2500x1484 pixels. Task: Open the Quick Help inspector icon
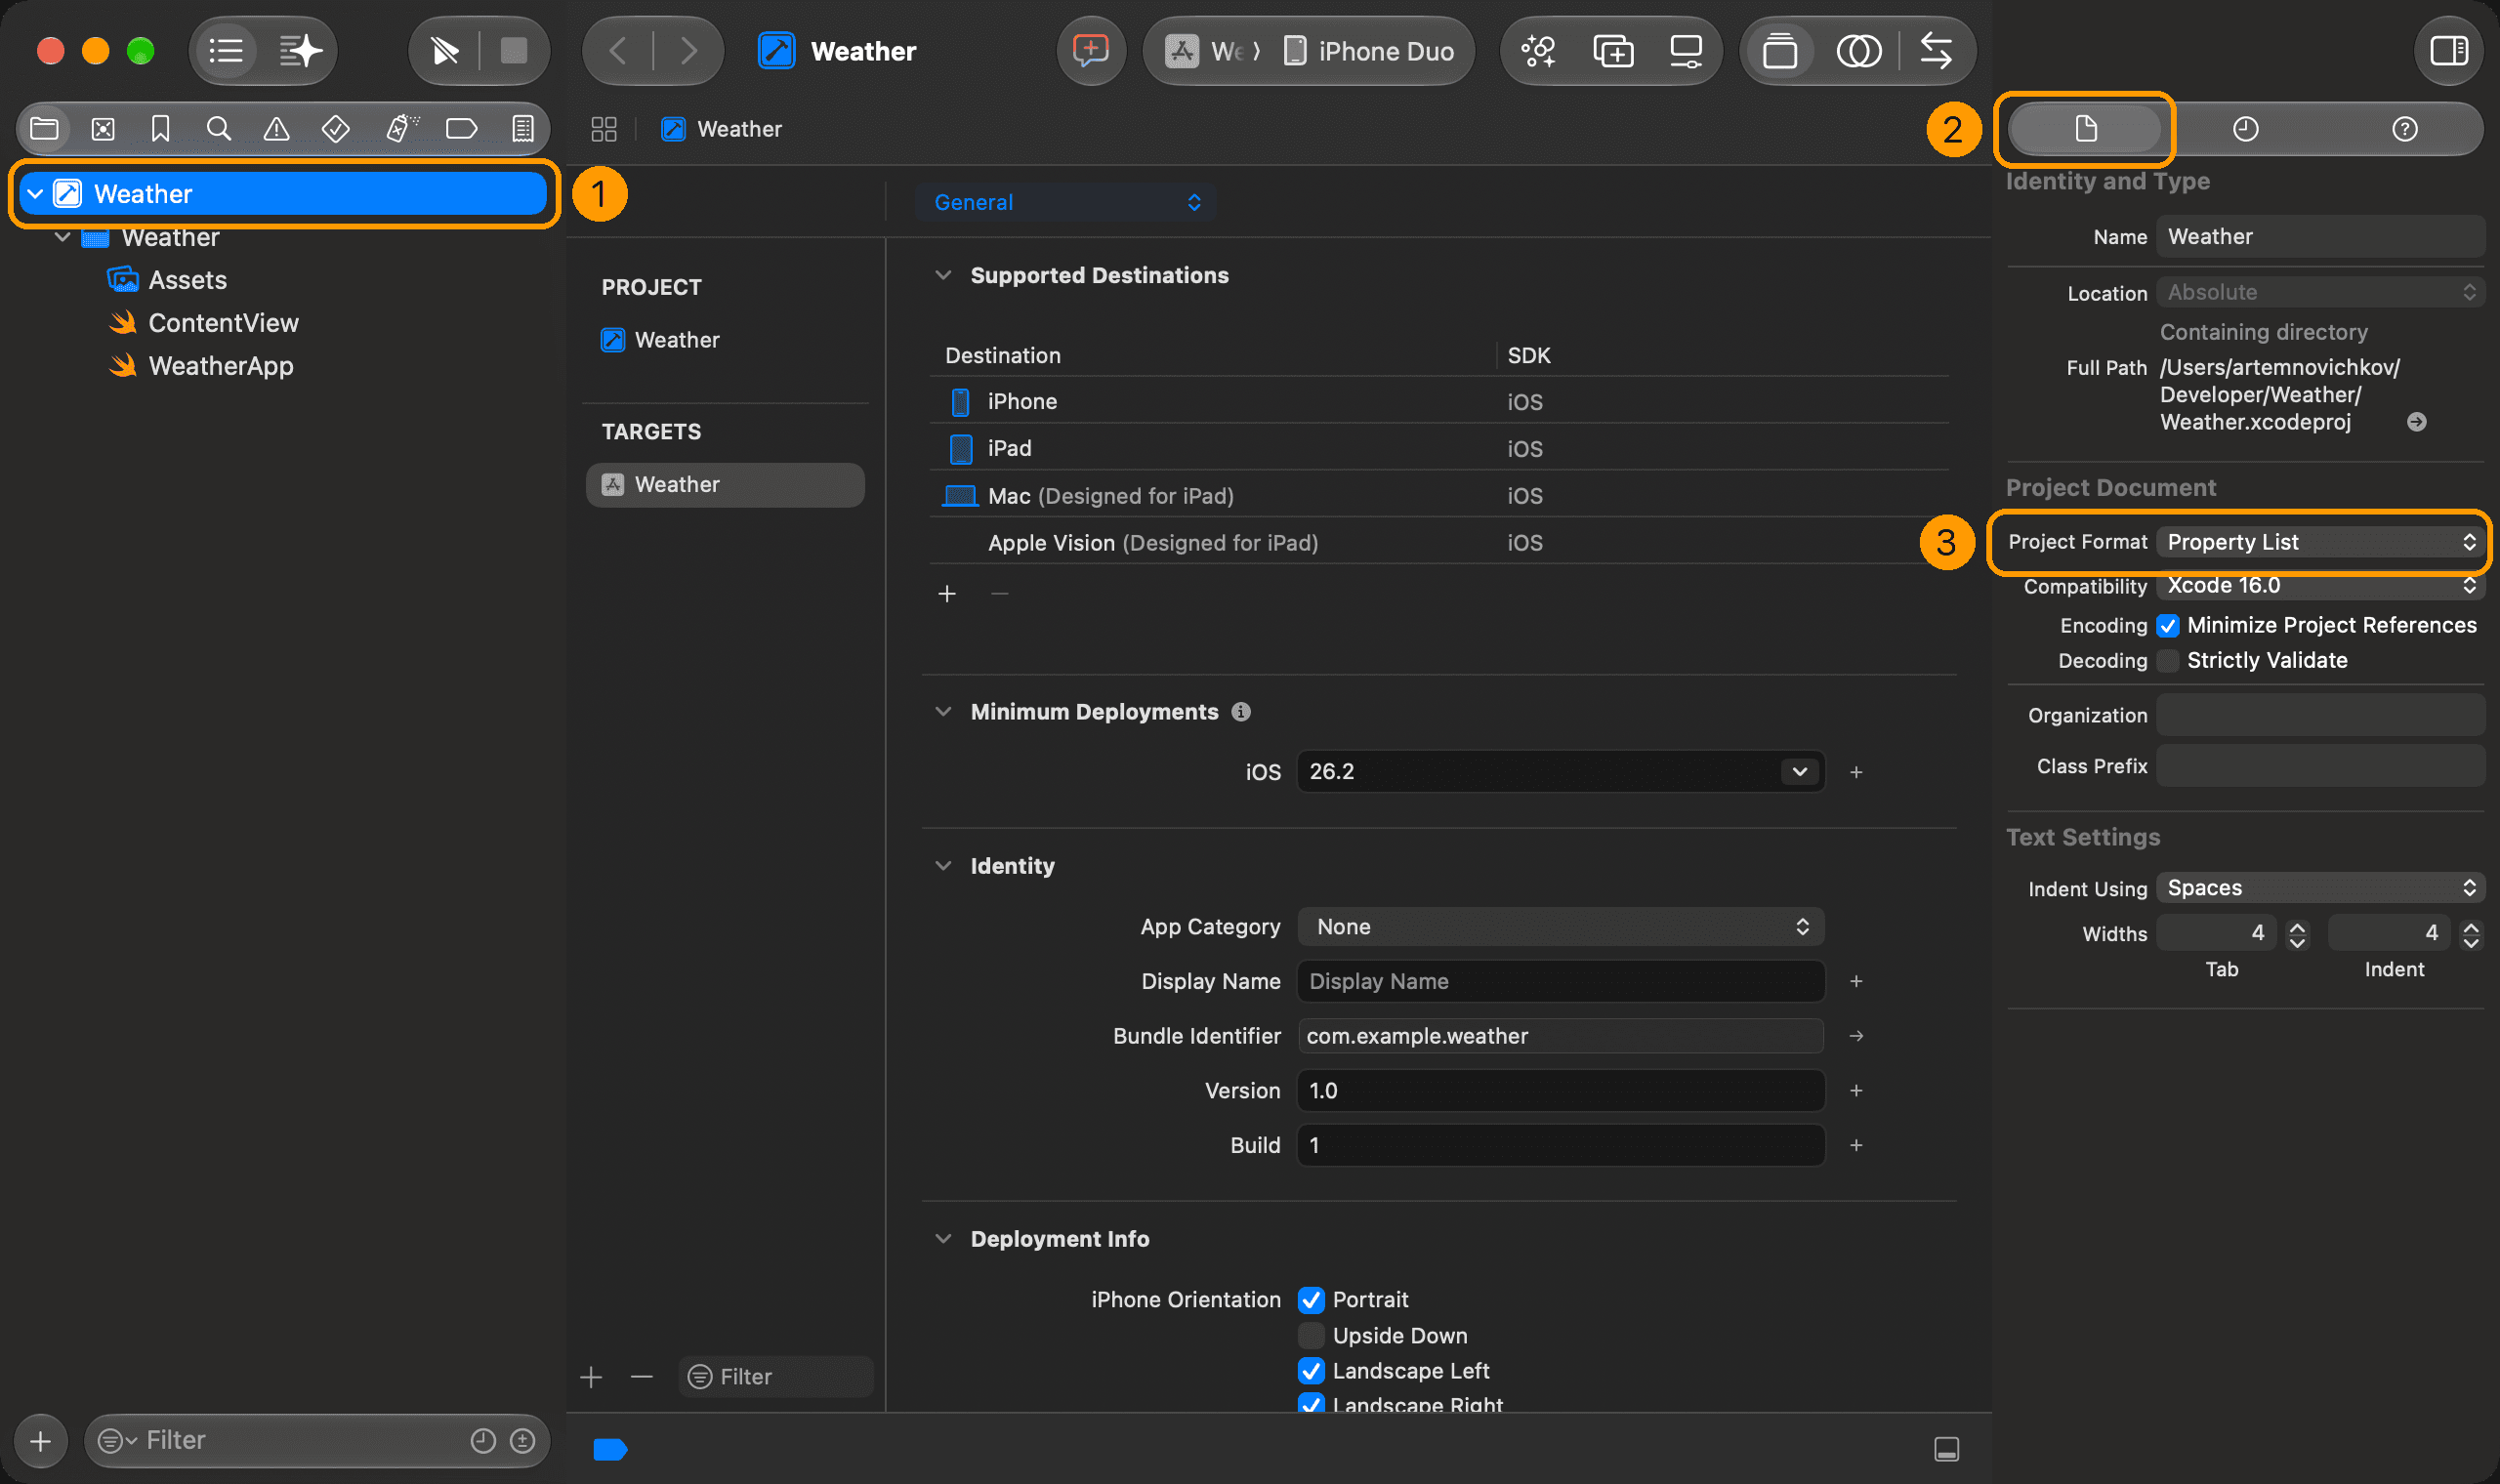[x=2405, y=129]
